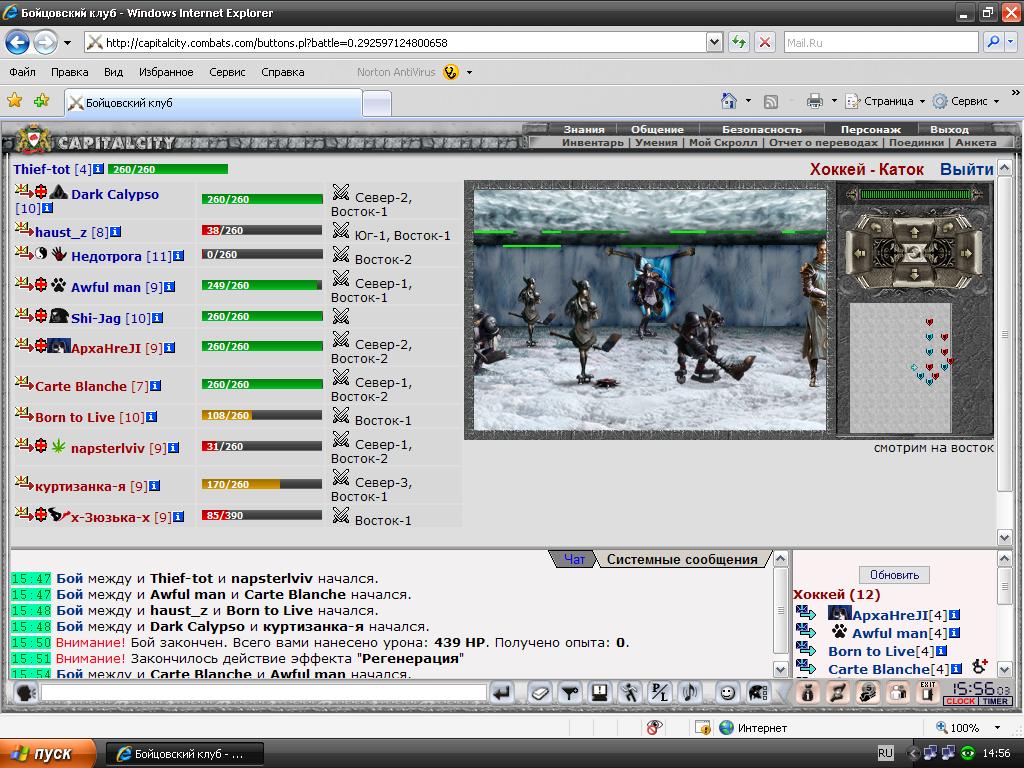Expand the Страница menu dropdown
Image resolution: width=1024 pixels, height=768 pixels.
tap(922, 101)
